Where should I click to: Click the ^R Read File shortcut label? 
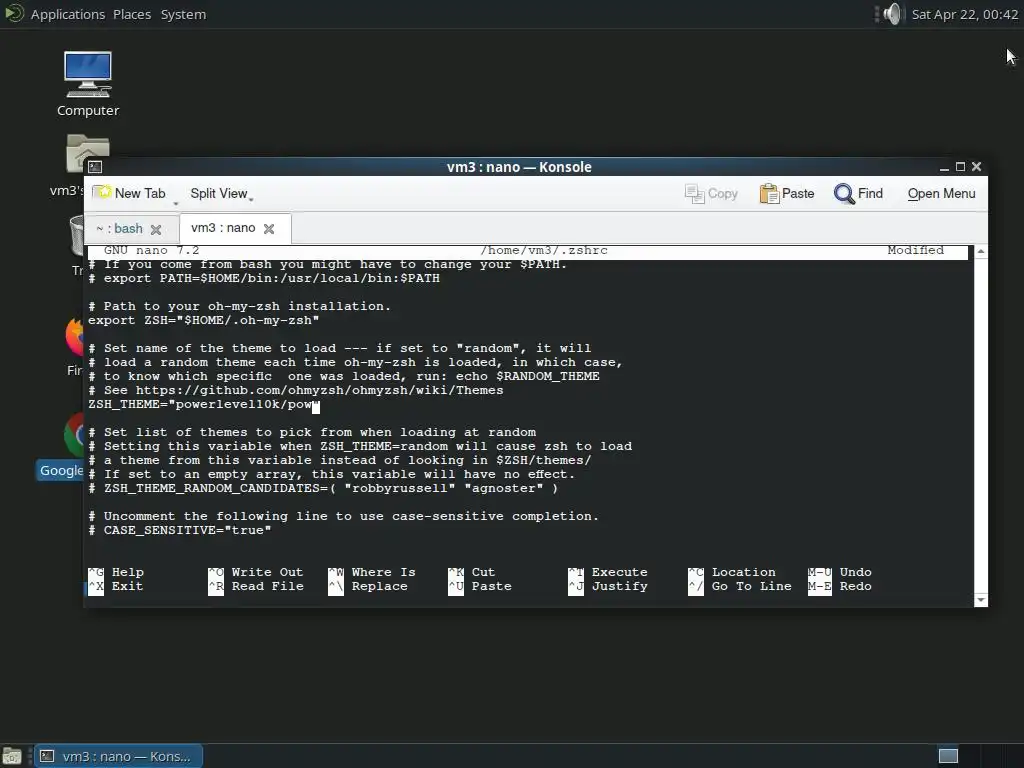255,586
